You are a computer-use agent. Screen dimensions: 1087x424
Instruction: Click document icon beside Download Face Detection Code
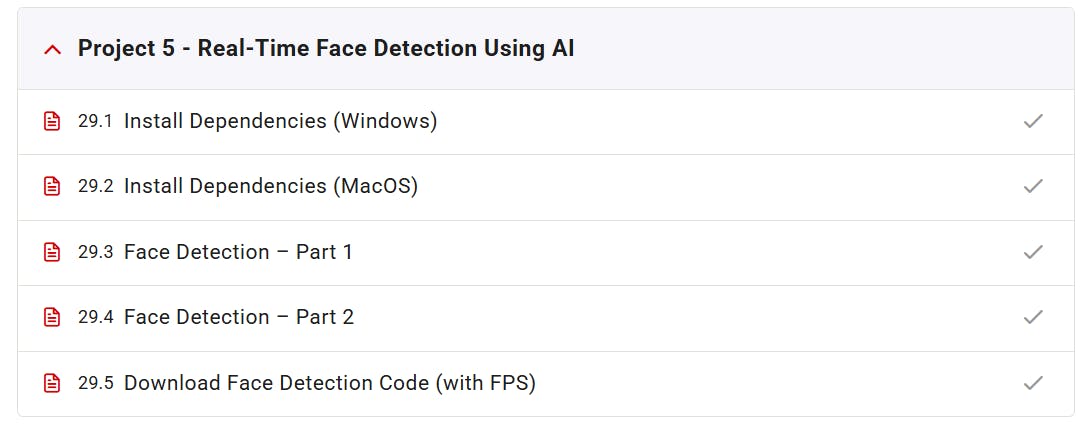tap(51, 383)
